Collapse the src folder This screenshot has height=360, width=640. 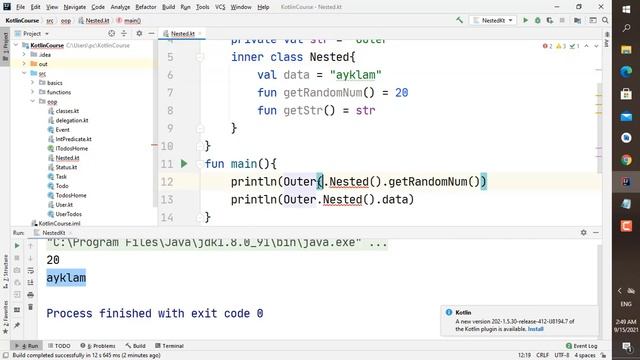pyautogui.click(x=24, y=73)
